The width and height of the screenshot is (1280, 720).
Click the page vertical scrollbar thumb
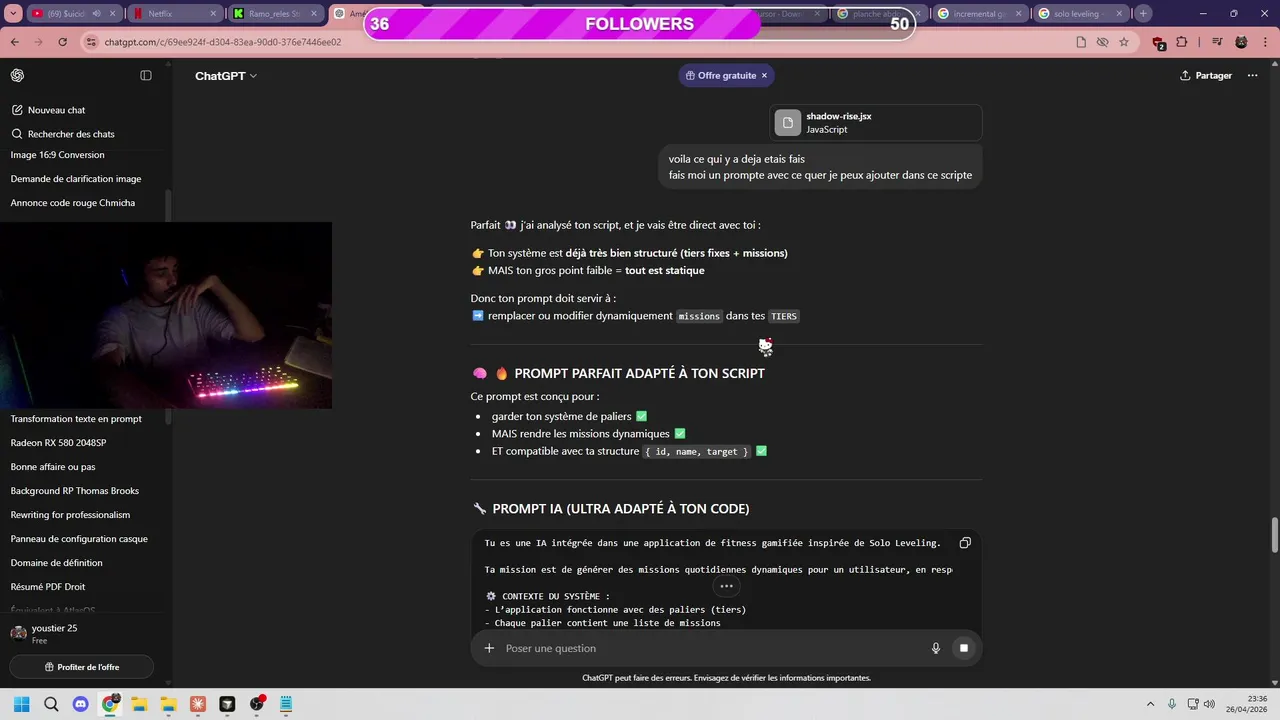[x=1274, y=535]
